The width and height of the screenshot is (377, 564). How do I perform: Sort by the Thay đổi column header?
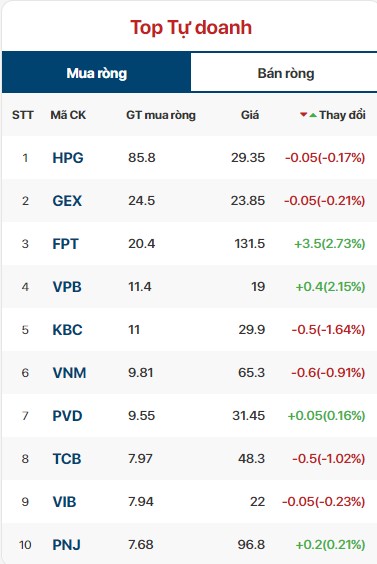[342, 115]
